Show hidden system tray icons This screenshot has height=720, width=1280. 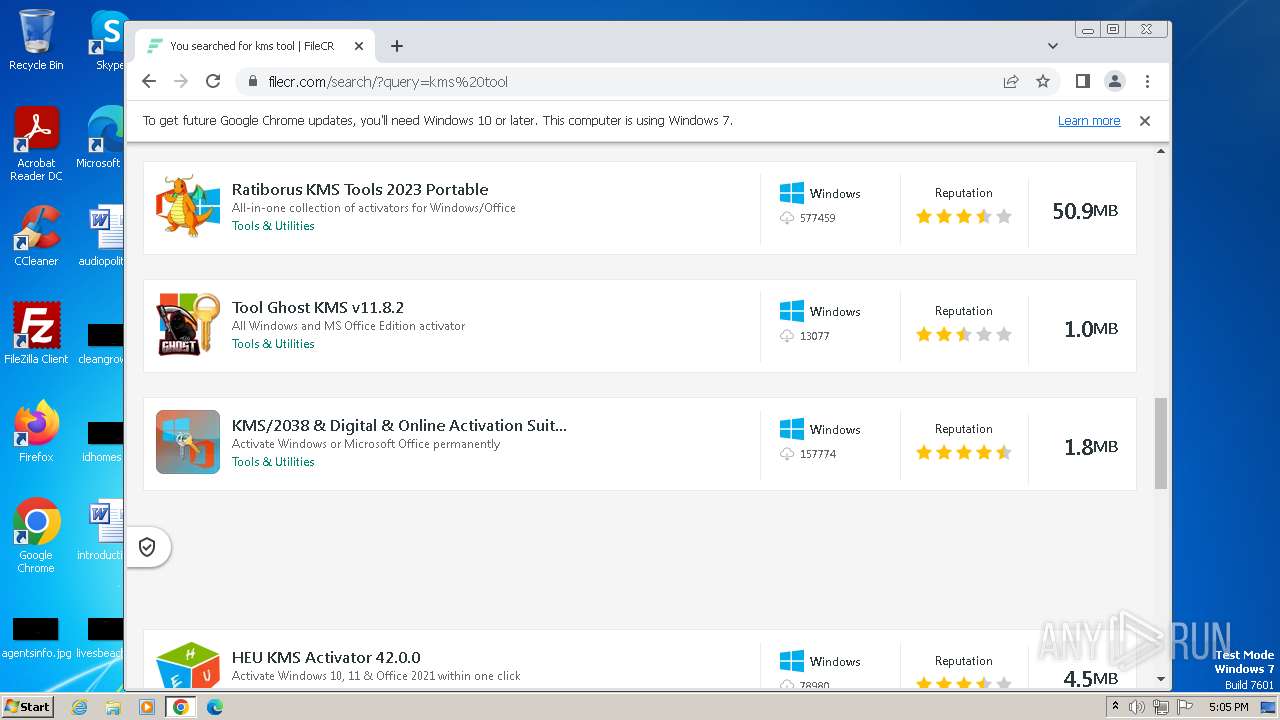[x=1115, y=707]
